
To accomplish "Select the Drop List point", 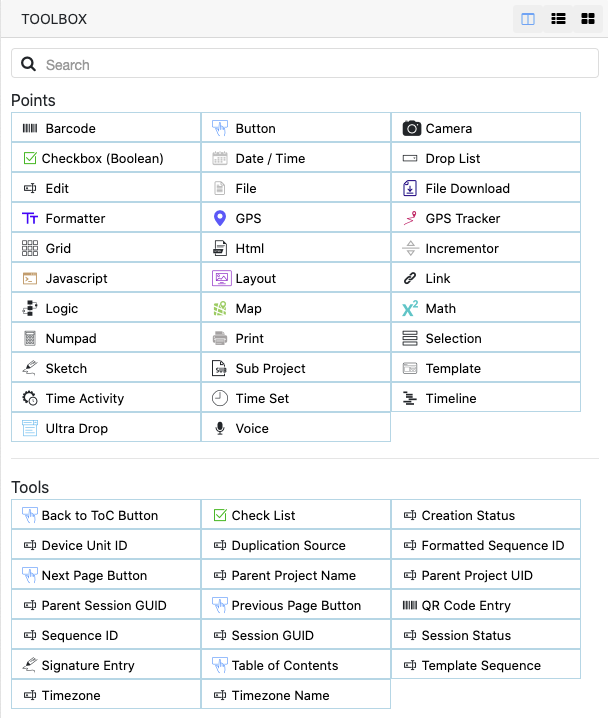I will pos(452,158).
